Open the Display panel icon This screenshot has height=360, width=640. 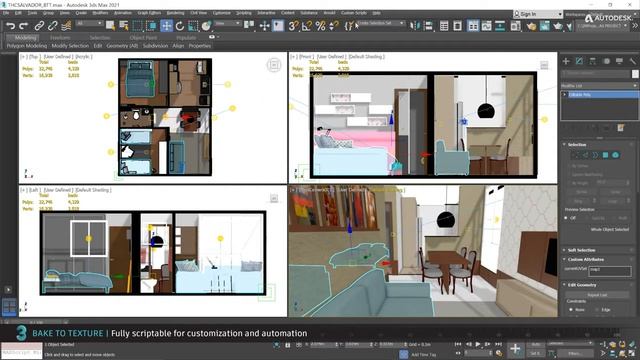pos(619,61)
